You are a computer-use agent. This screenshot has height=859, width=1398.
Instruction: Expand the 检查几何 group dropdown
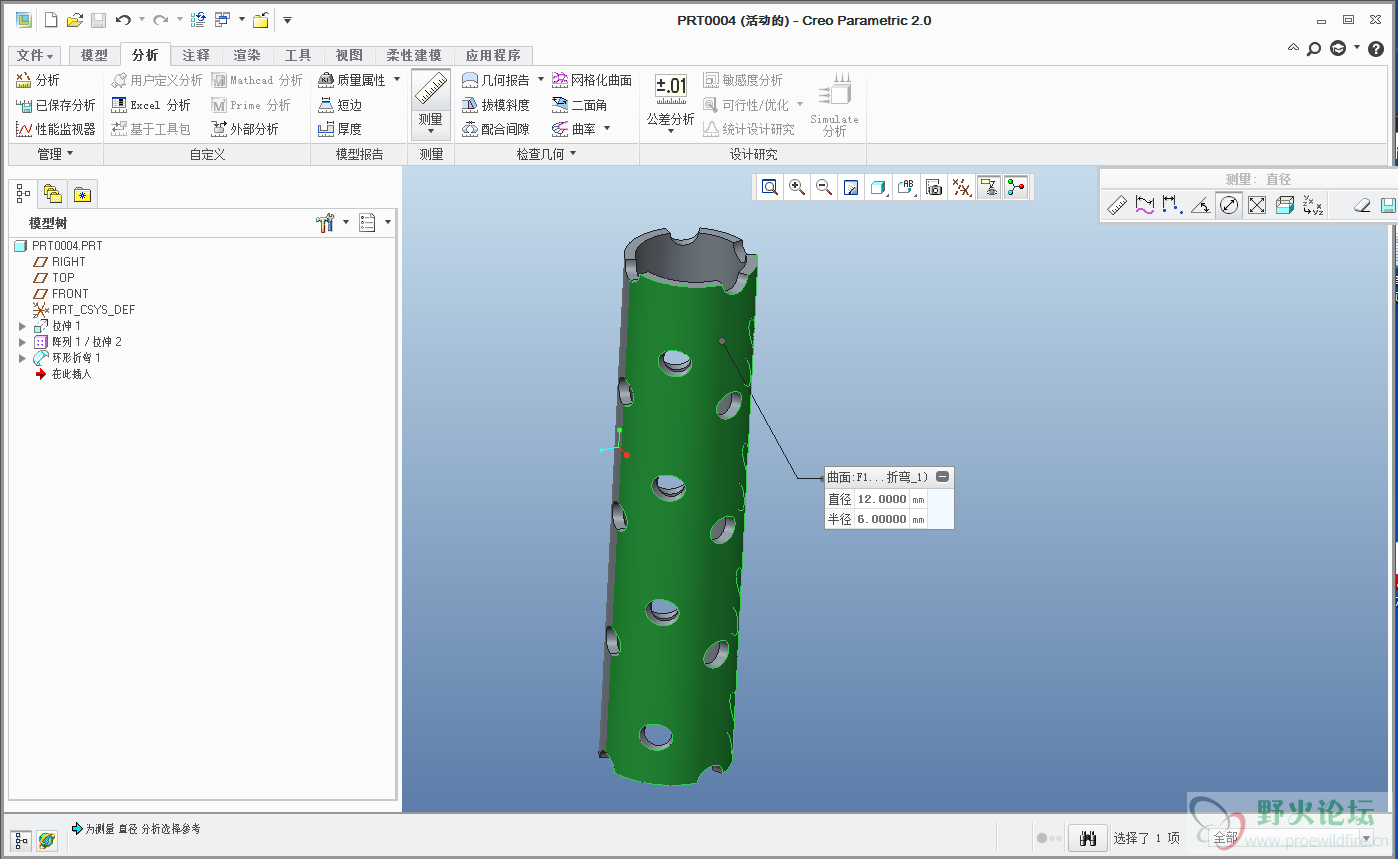pos(546,154)
